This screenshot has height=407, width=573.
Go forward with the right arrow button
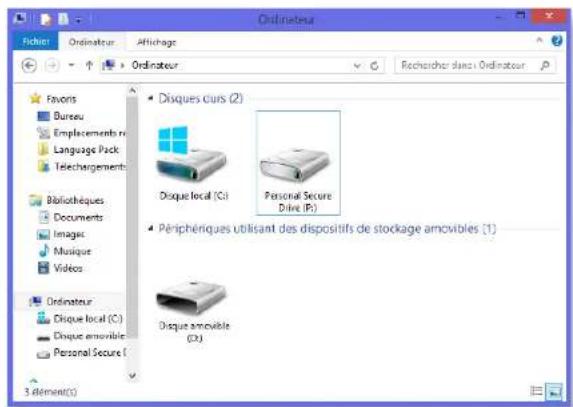coord(52,65)
